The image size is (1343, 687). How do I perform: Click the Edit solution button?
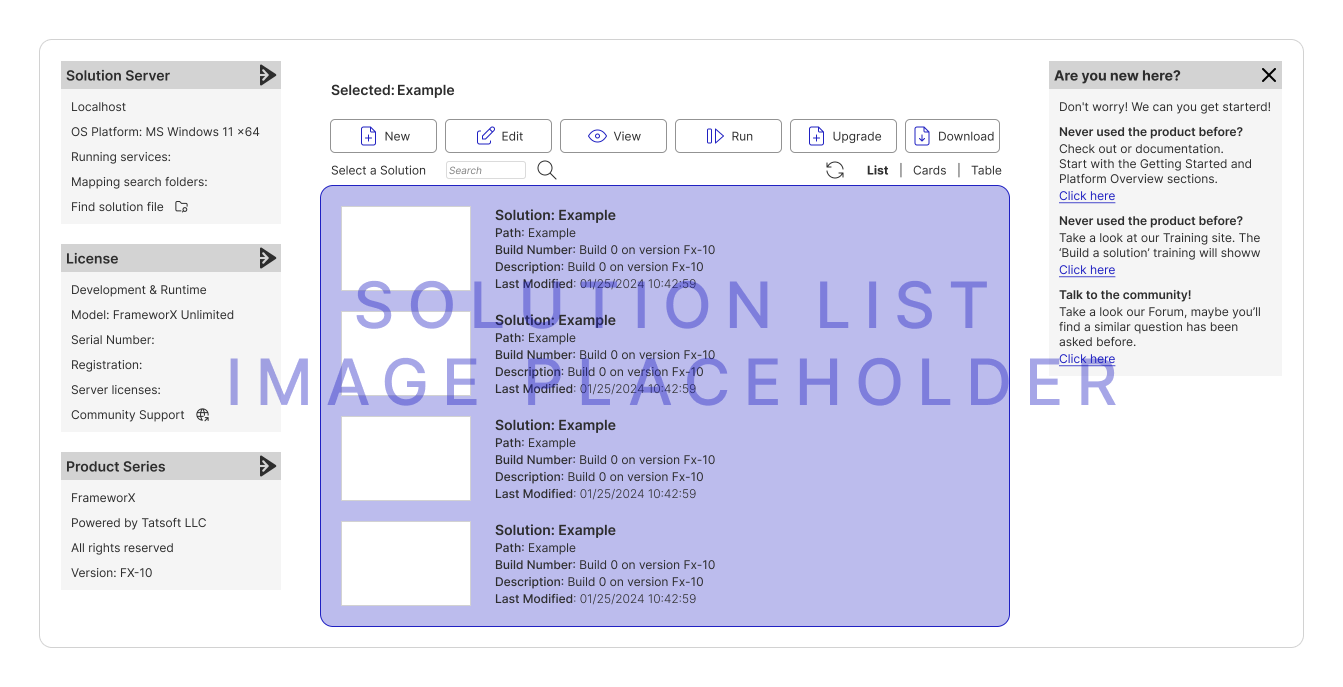pyautogui.click(x=498, y=136)
